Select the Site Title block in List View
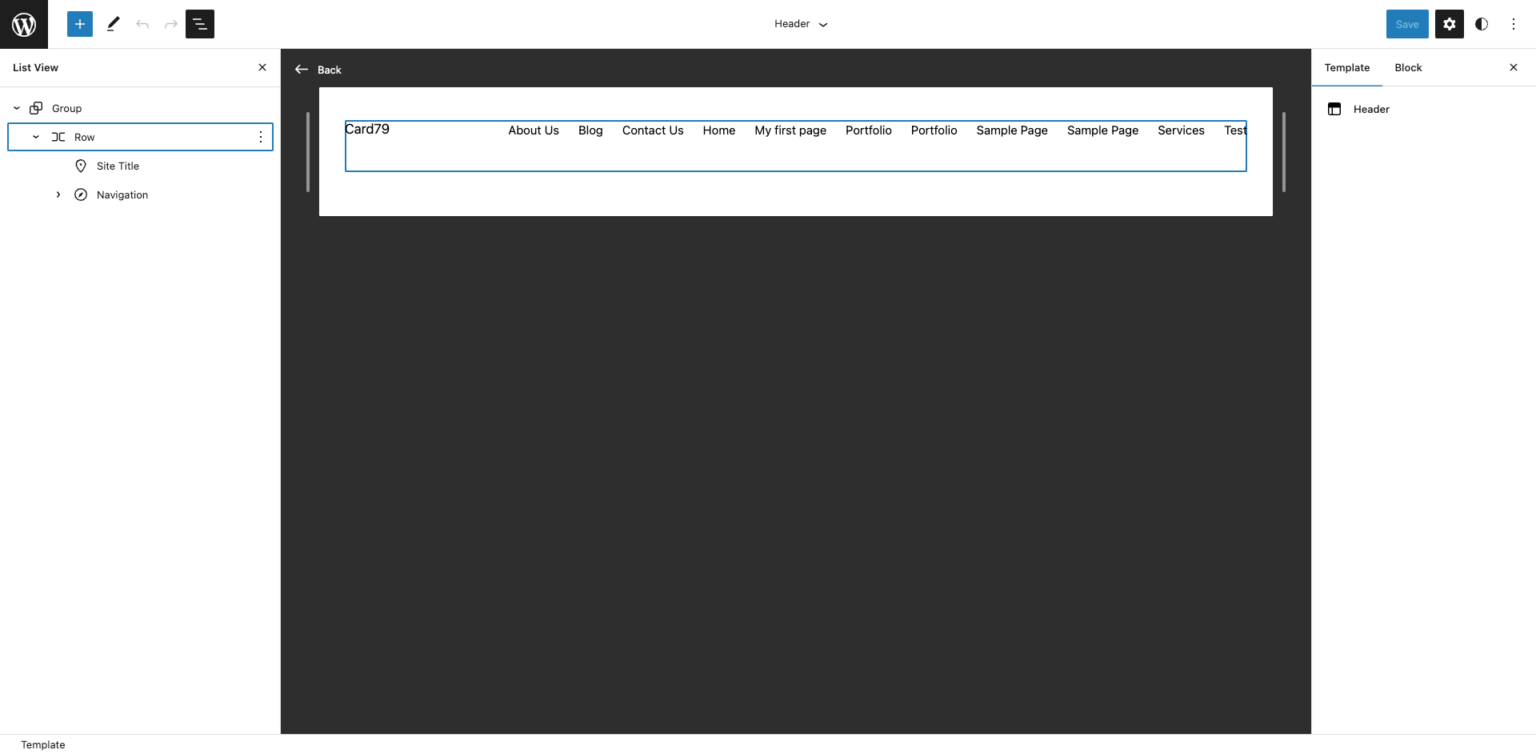1536x754 pixels. point(118,166)
